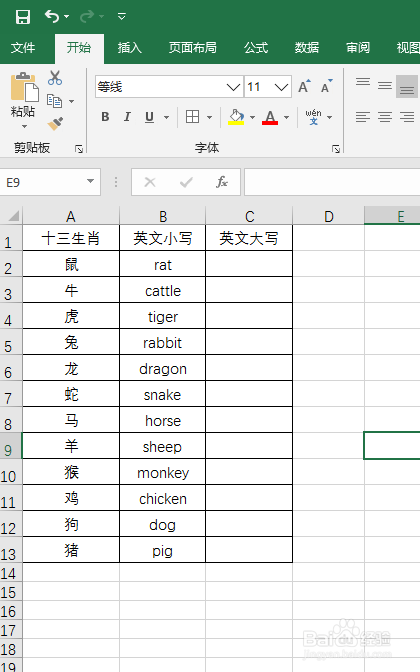Viewport: 420px width, 672px height.
Task: Toggle Underline formatting
Action: pyautogui.click(x=149, y=117)
